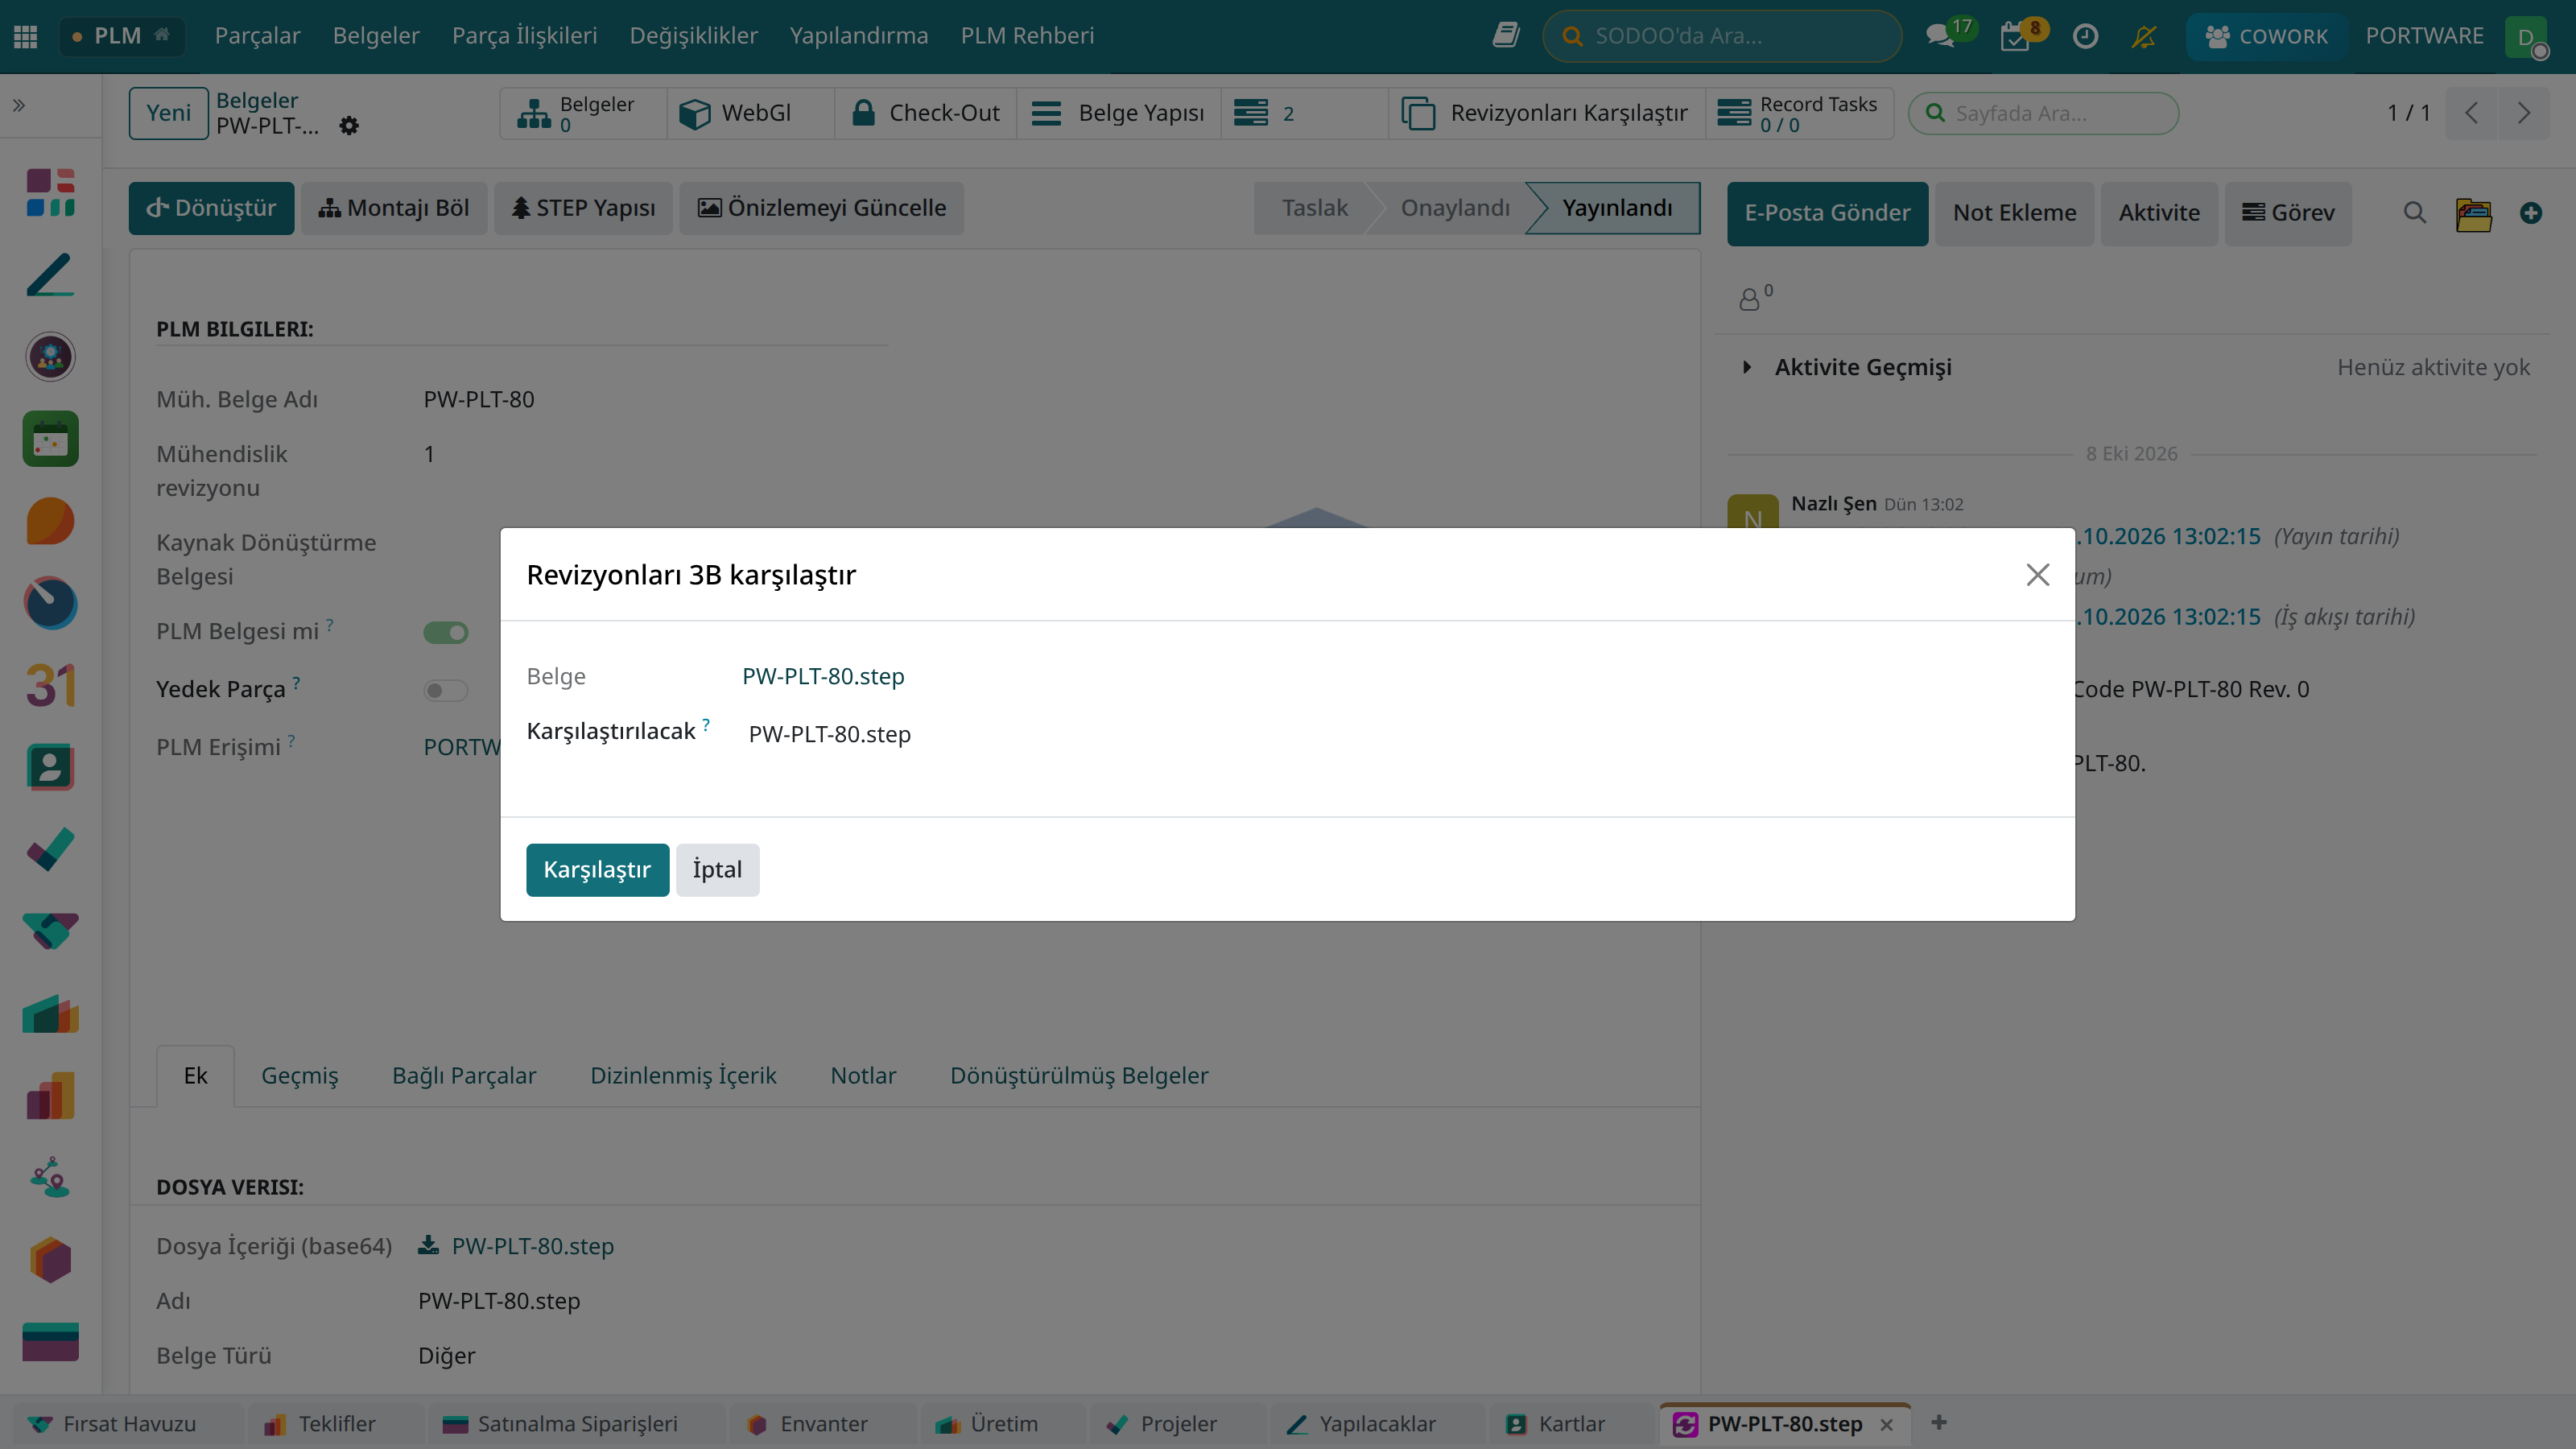
Task: Click the Karşılaştır button in dialog
Action: (x=597, y=869)
